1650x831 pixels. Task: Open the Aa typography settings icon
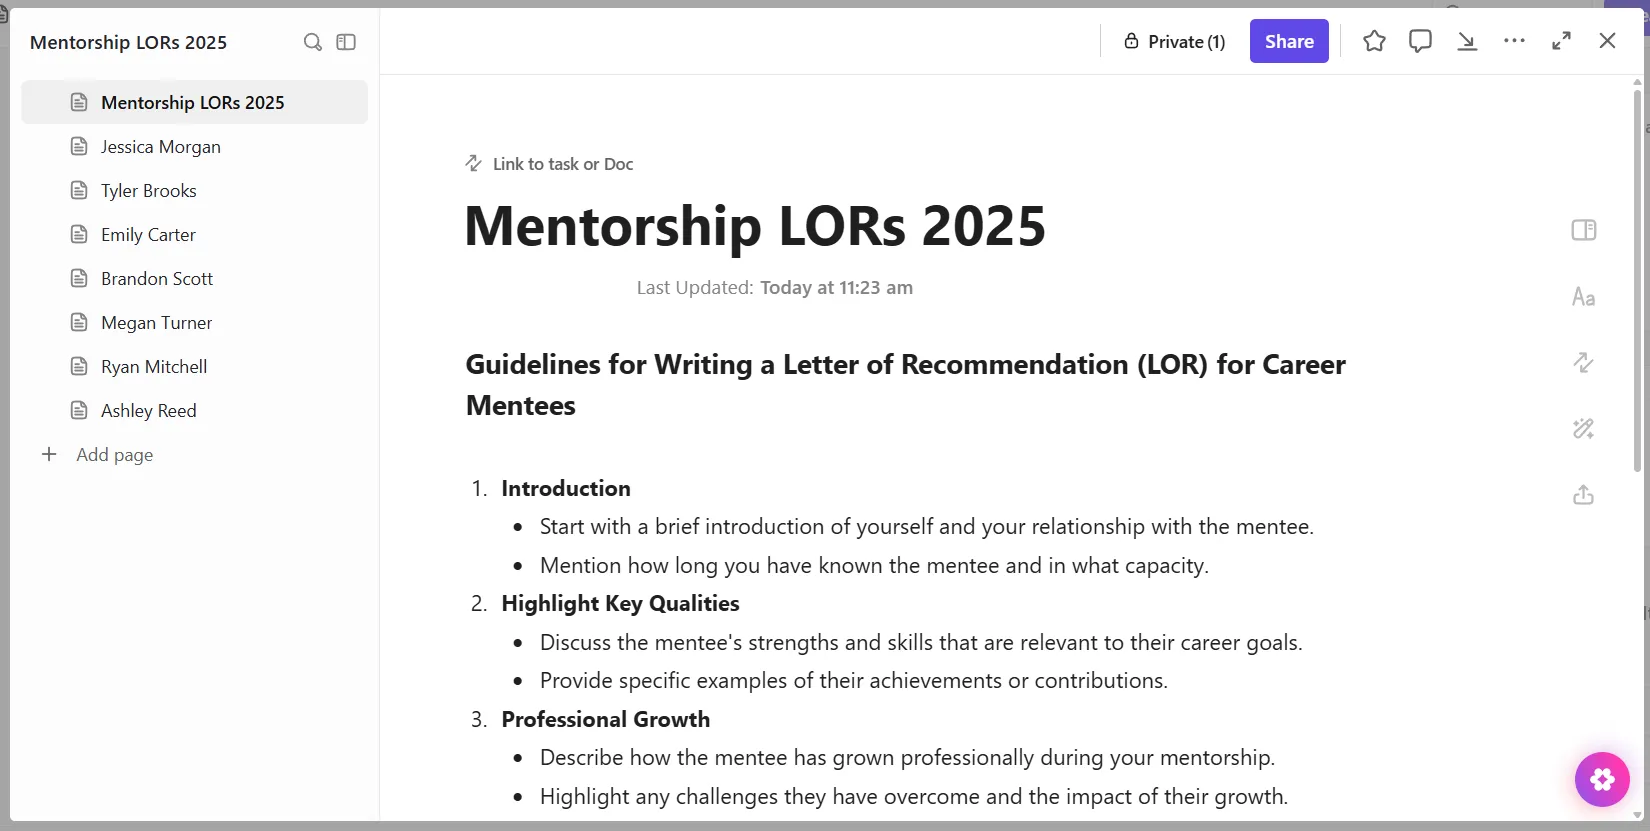pyautogui.click(x=1583, y=297)
